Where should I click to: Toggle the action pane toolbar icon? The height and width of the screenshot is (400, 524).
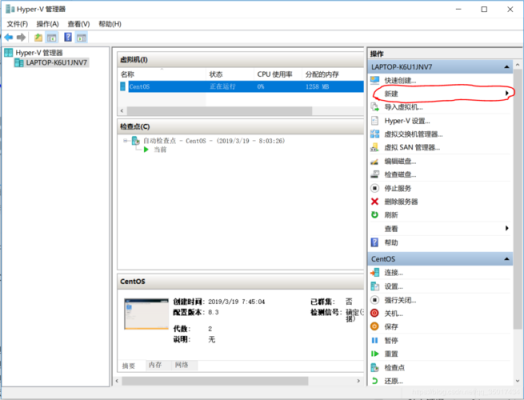81,37
